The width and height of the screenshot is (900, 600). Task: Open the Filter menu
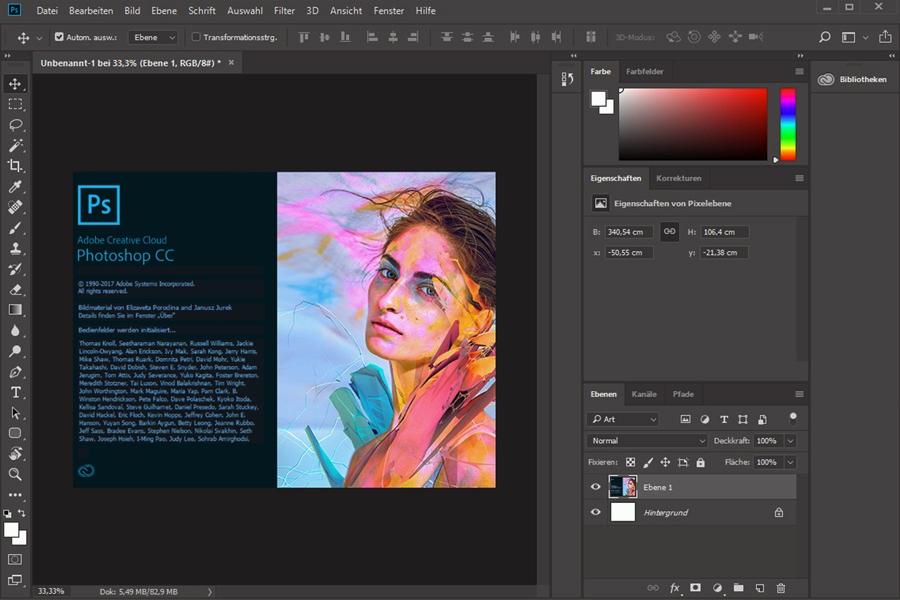pos(284,10)
